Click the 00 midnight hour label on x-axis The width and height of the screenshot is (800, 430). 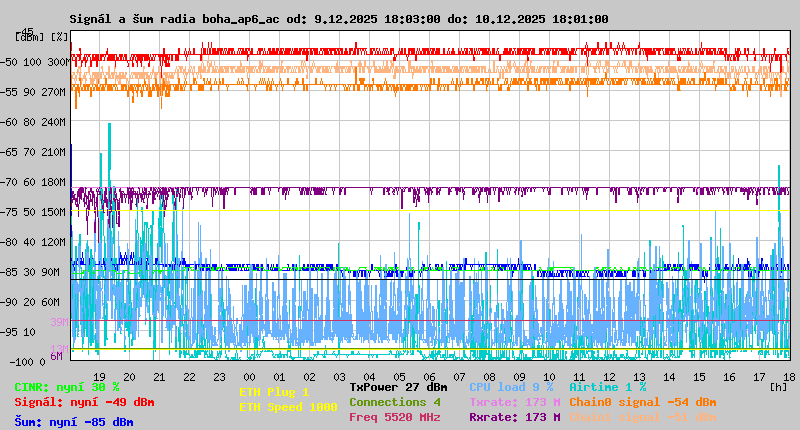click(249, 376)
